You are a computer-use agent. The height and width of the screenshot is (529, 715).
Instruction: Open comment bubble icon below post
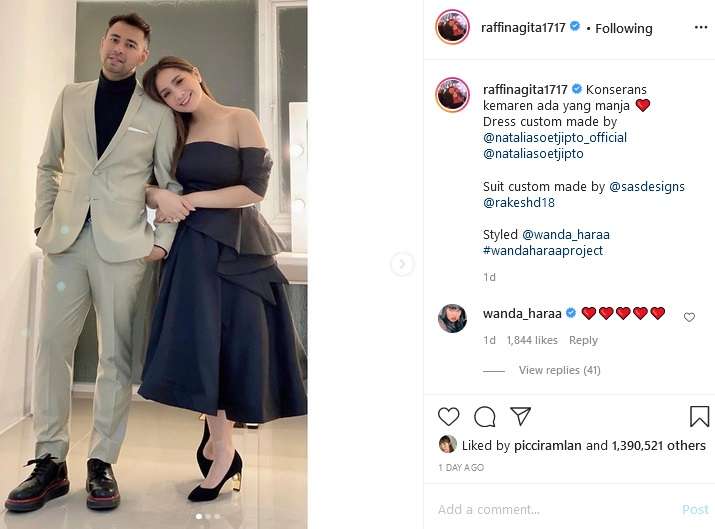point(485,416)
